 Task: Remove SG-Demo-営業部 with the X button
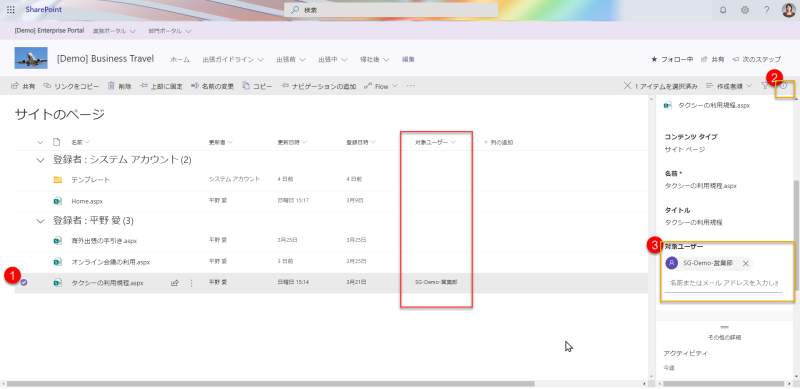pyautogui.click(x=745, y=263)
